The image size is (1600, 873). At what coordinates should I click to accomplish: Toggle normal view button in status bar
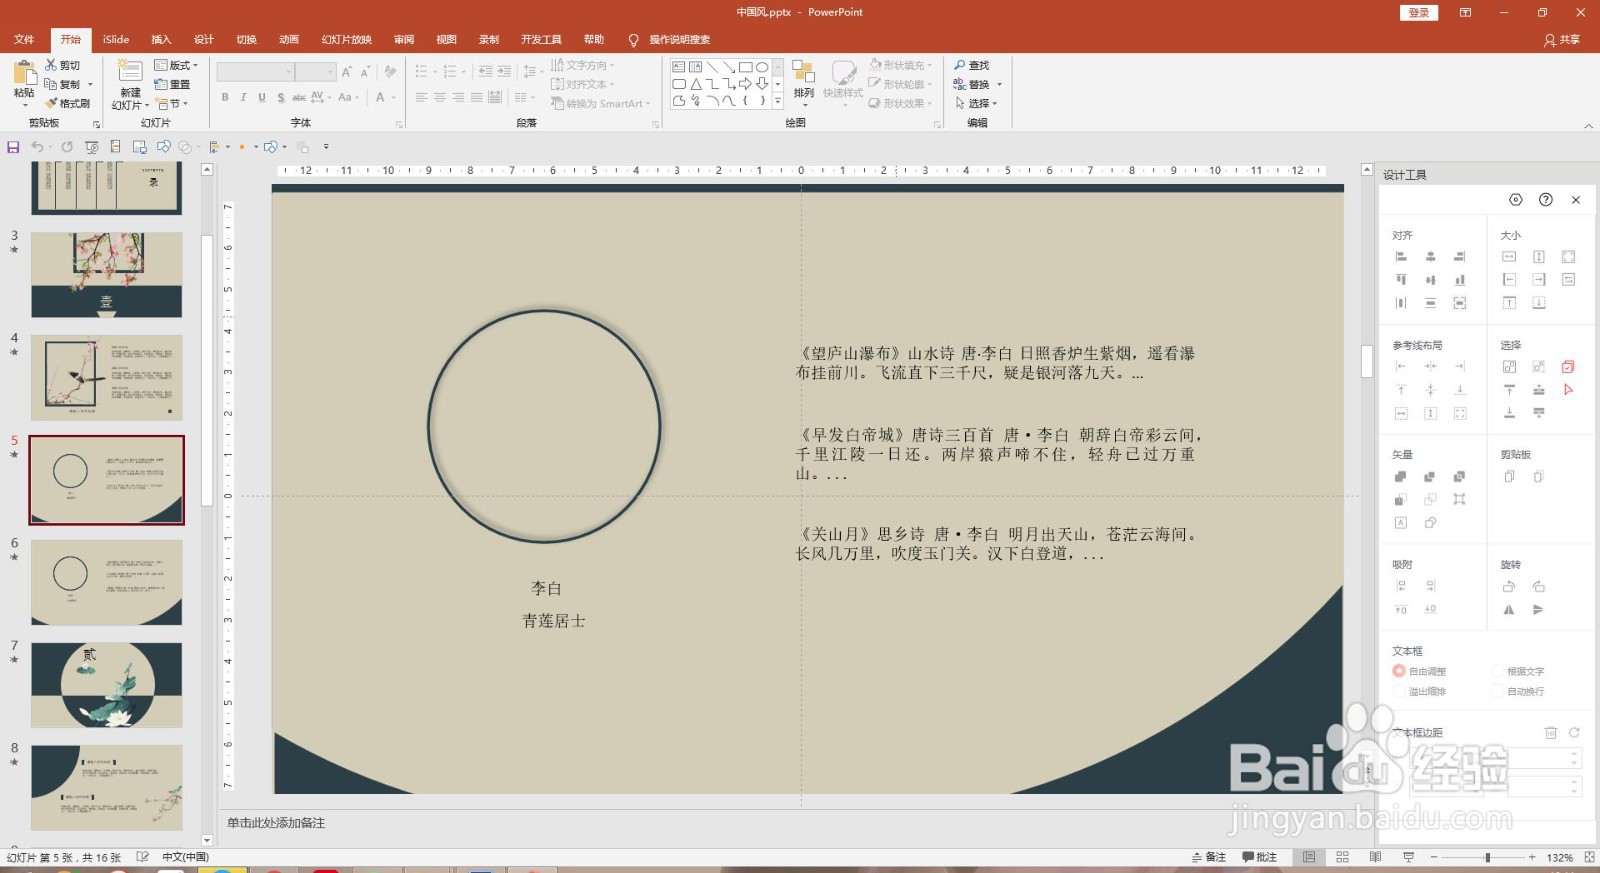[x=1309, y=857]
